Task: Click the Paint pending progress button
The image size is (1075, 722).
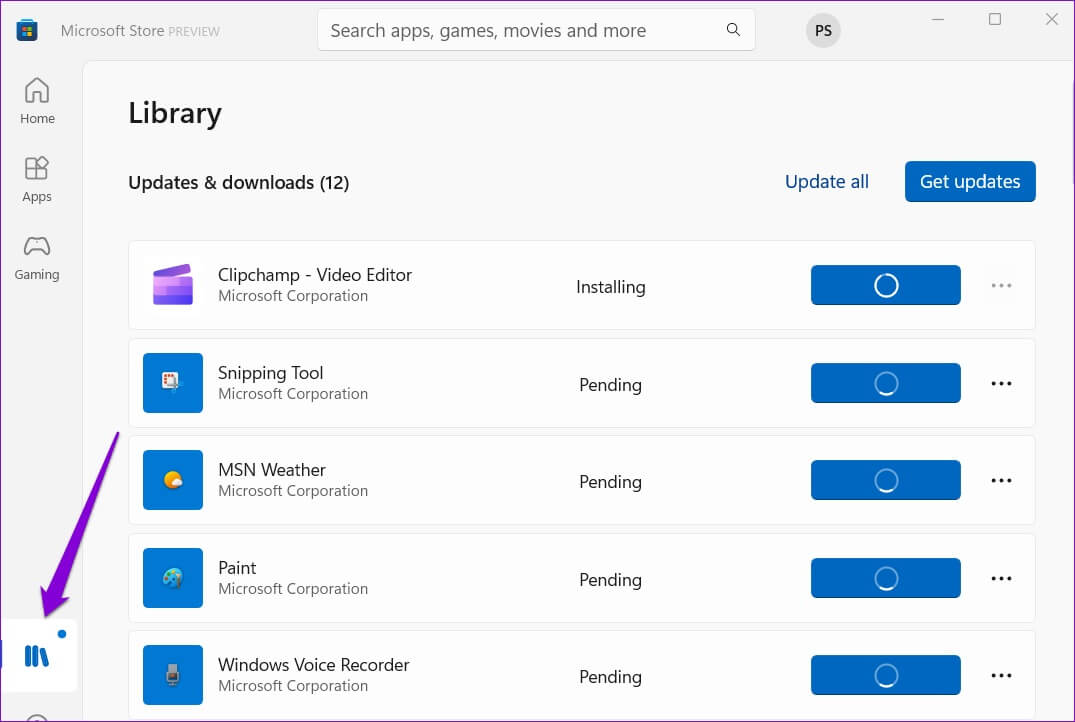Action: (x=886, y=579)
